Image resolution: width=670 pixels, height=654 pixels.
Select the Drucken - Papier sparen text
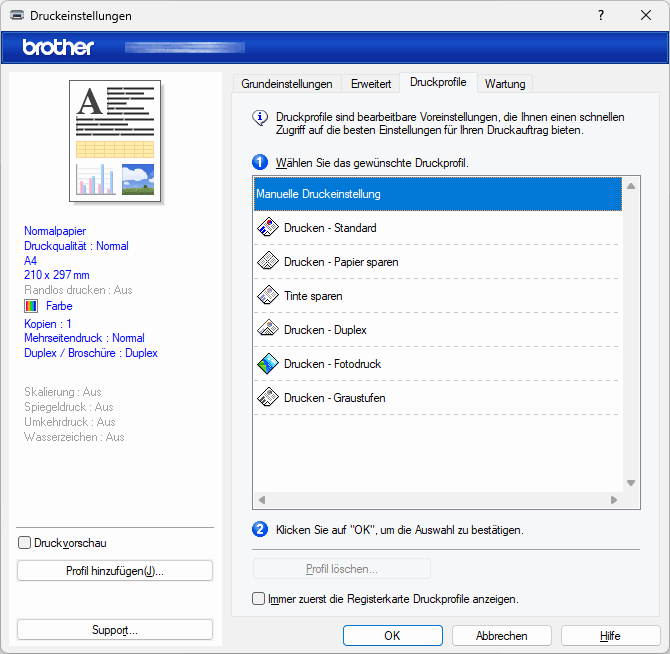[x=341, y=262]
